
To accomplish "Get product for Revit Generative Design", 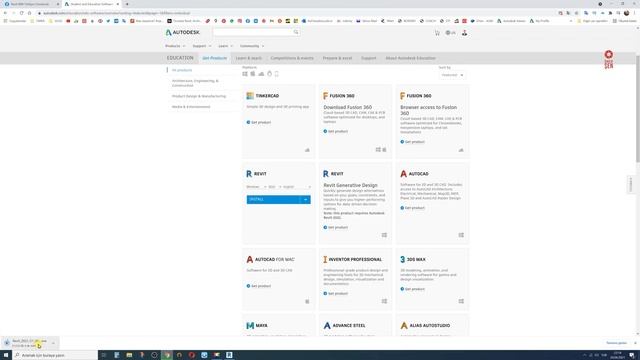I will 336,227.
